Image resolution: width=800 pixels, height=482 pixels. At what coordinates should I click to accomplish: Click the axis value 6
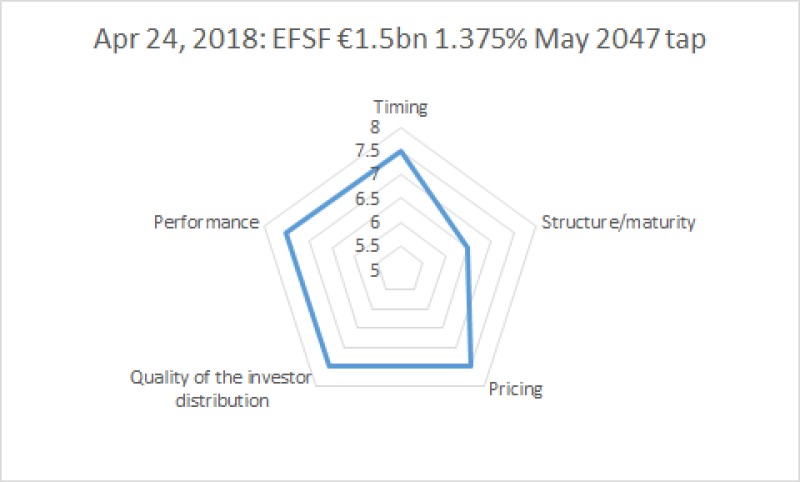click(x=374, y=222)
